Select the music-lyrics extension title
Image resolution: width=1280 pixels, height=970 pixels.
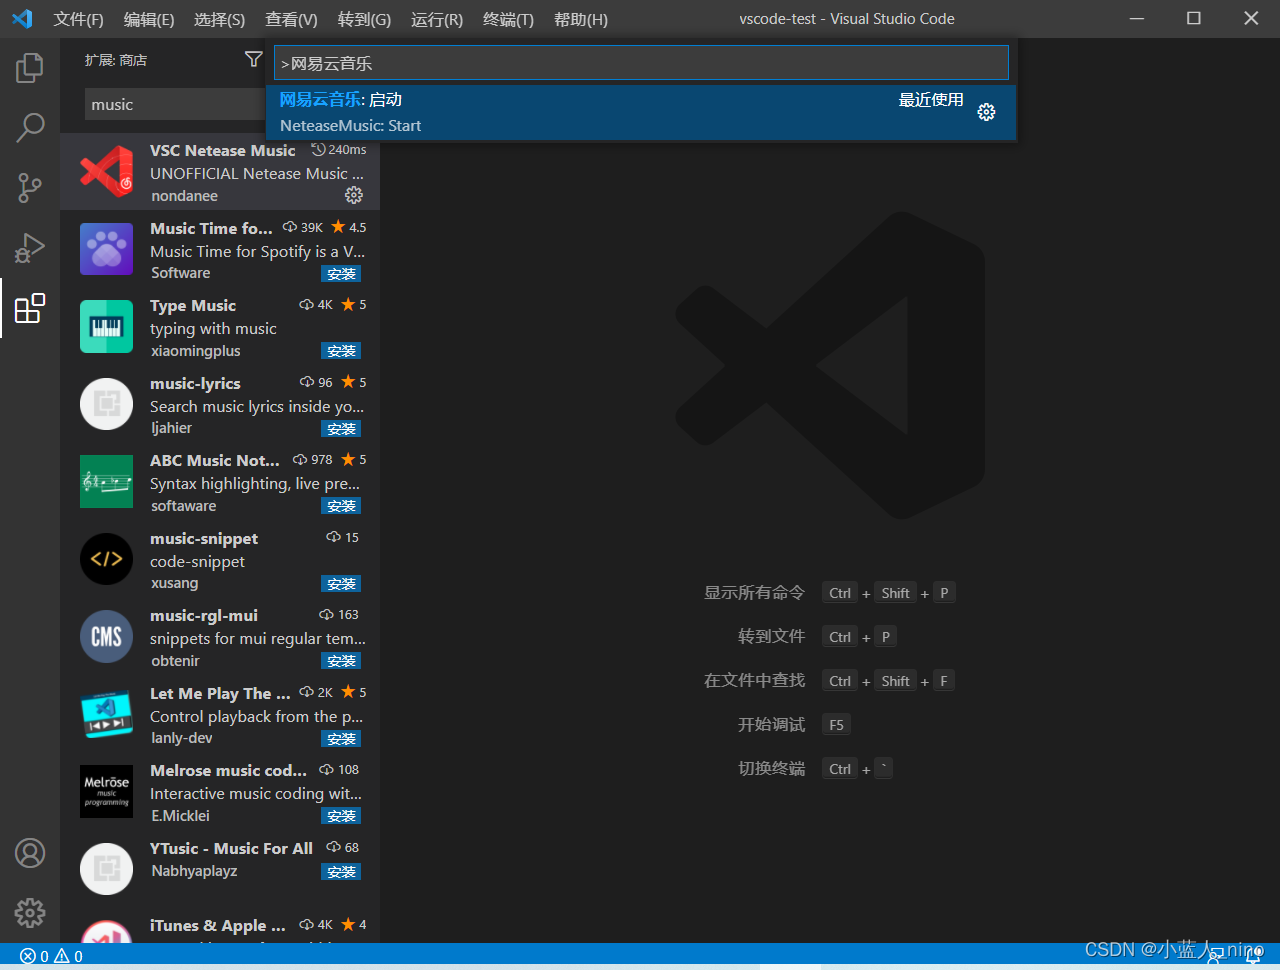click(195, 383)
